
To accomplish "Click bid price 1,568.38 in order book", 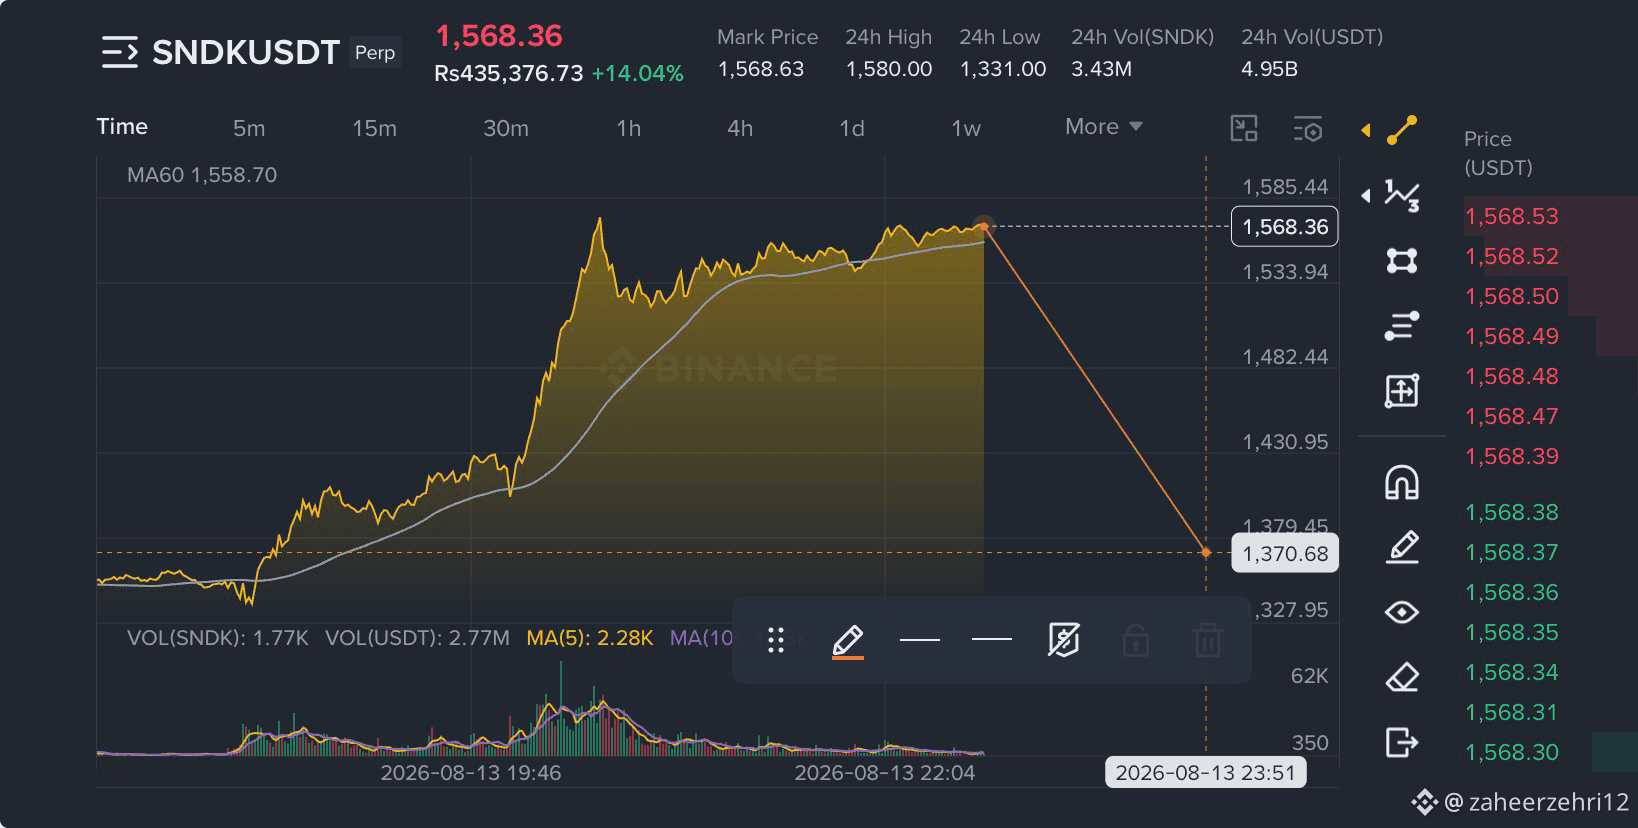I will (x=1511, y=512).
